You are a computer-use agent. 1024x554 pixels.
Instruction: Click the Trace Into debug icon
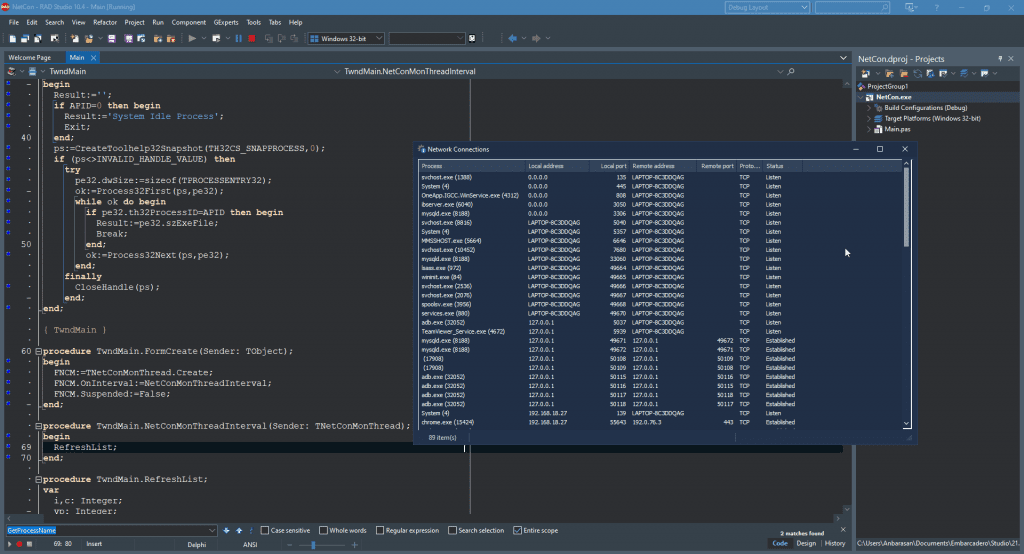268,39
